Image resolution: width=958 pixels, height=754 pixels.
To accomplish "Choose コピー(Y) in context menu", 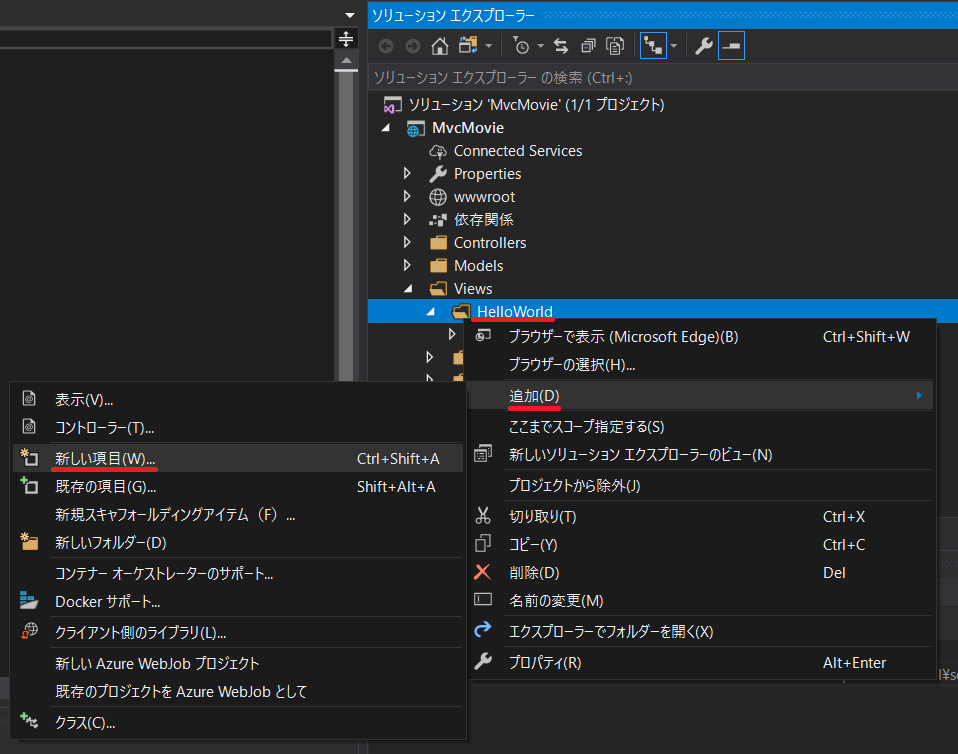I will [701, 544].
